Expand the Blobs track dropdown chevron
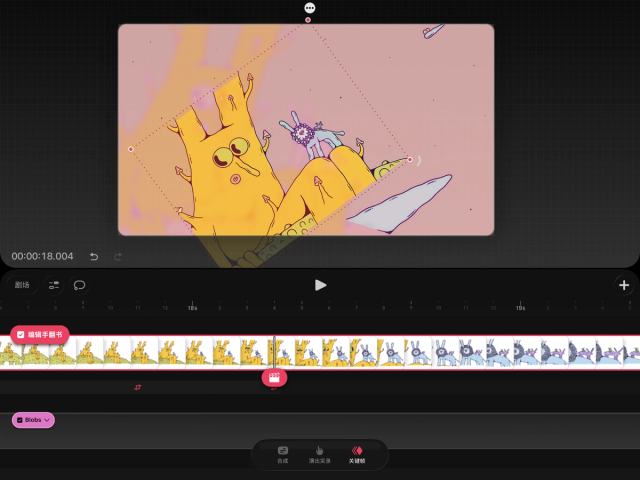 (47, 420)
